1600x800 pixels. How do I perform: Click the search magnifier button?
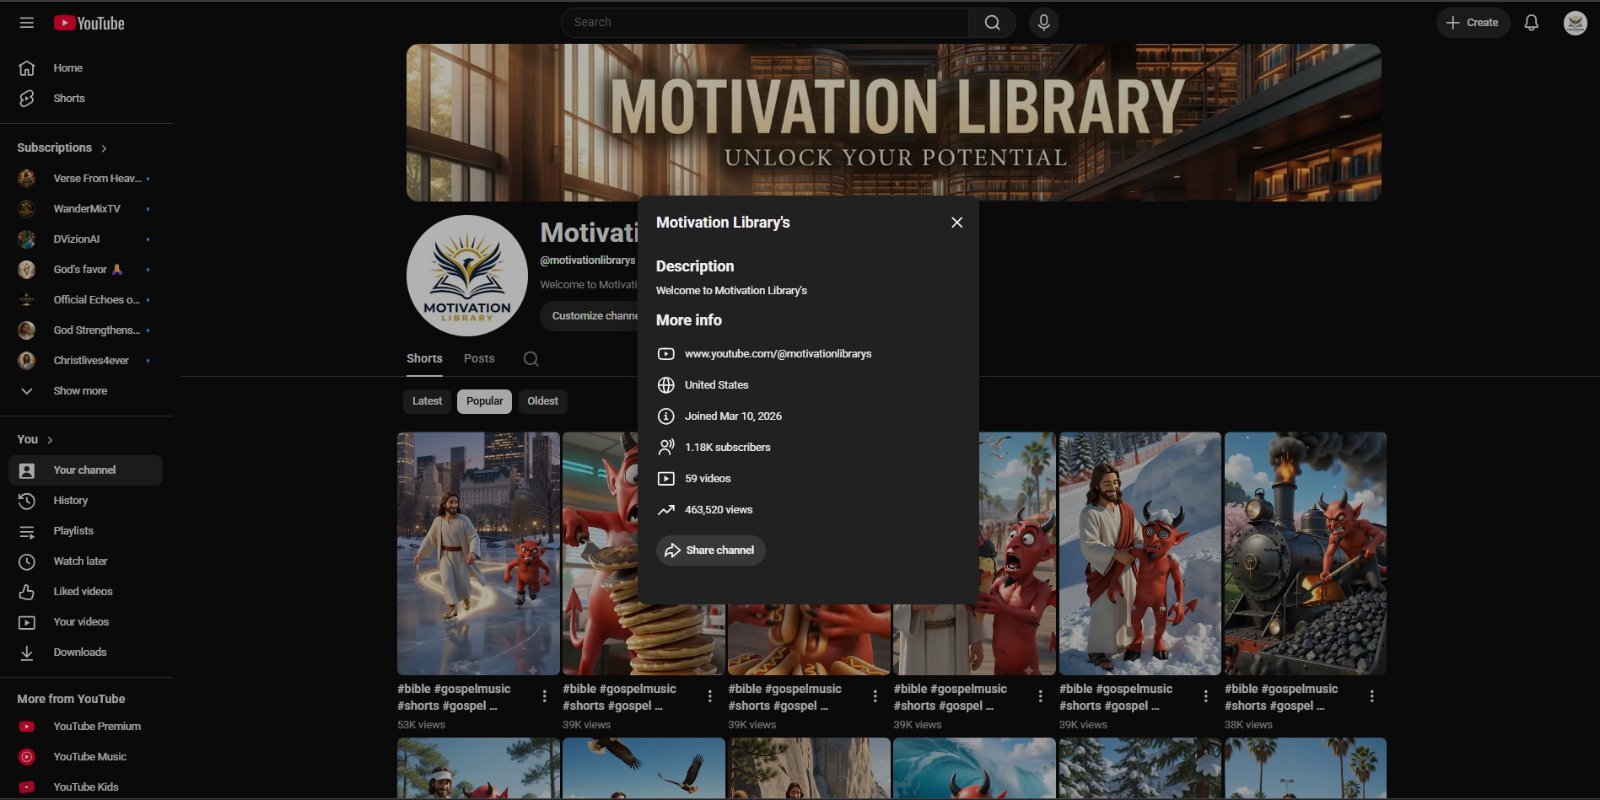(x=992, y=22)
